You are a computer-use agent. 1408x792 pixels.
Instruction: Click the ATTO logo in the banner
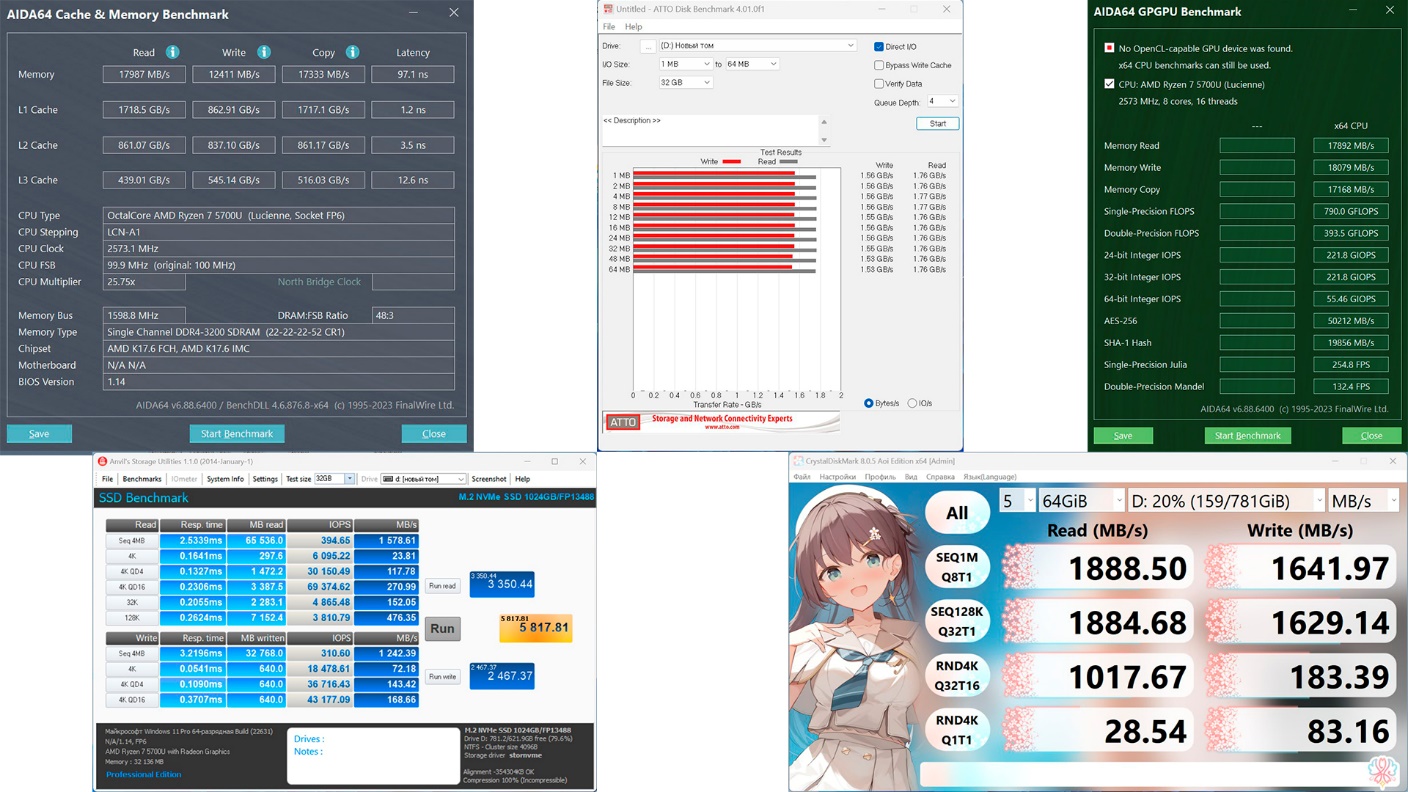click(623, 422)
